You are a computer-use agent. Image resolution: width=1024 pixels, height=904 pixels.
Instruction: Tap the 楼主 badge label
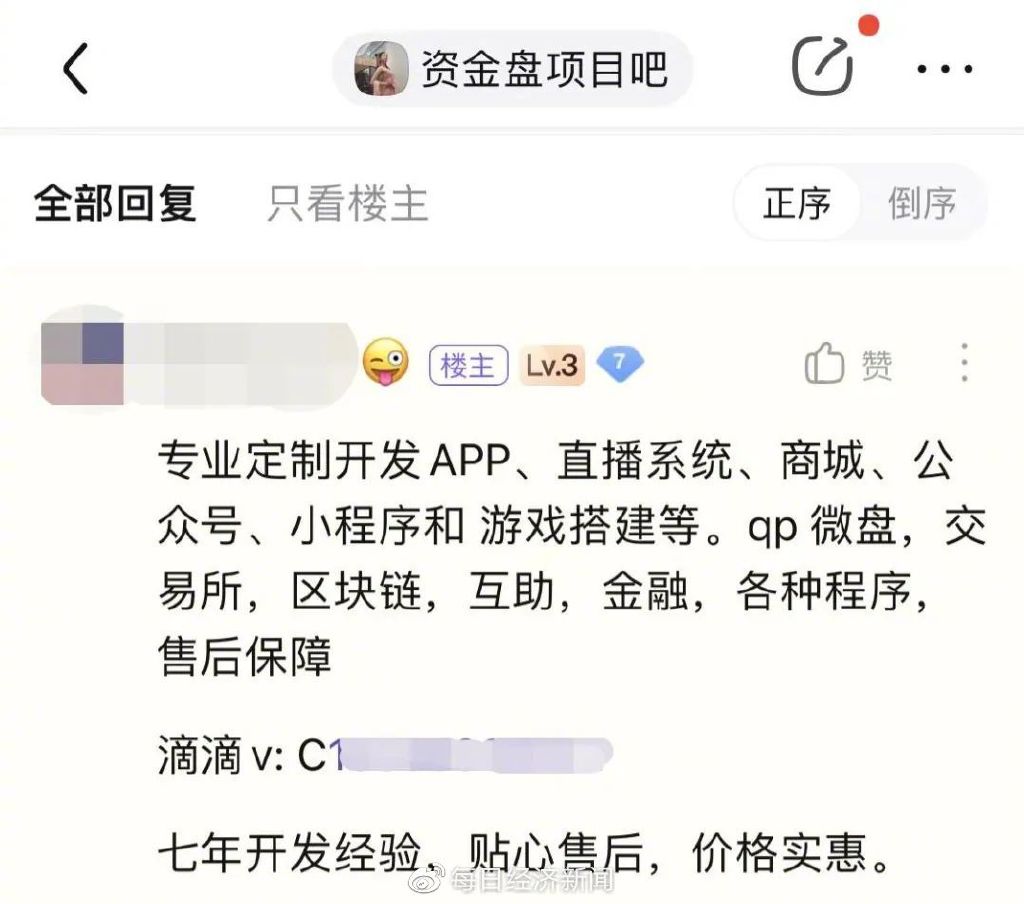click(468, 365)
